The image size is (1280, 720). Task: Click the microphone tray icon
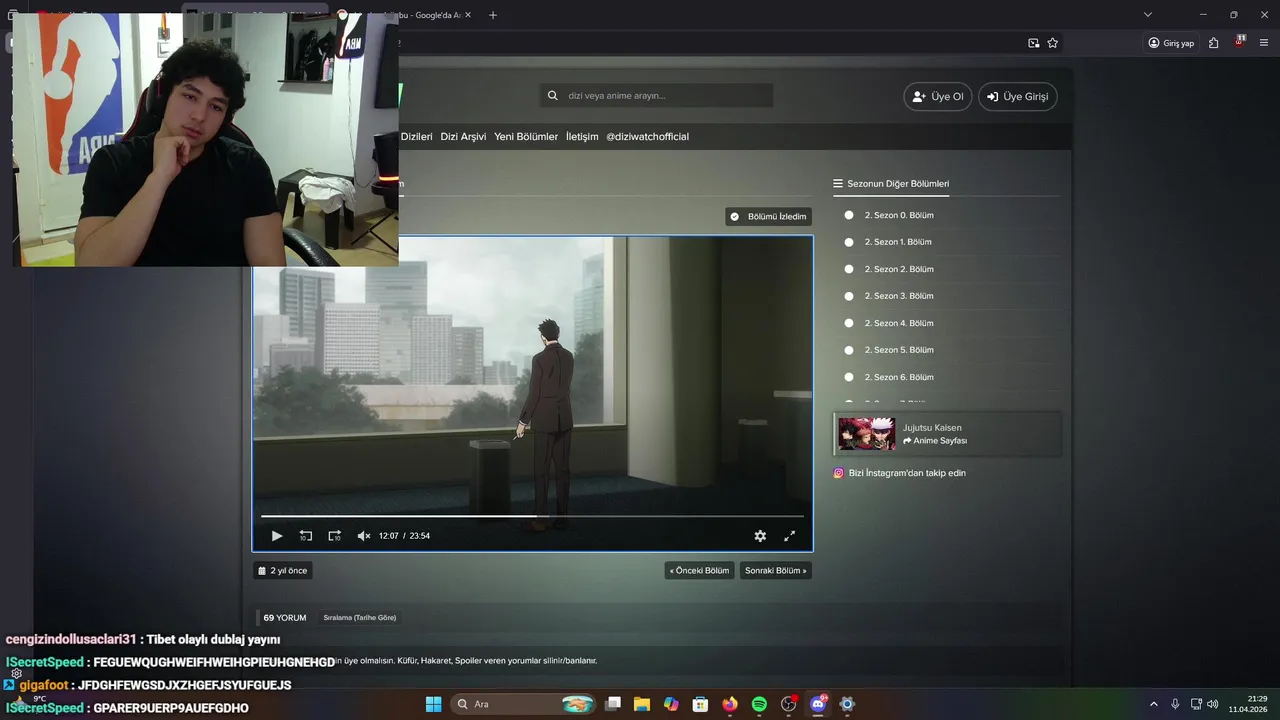click(1175, 704)
